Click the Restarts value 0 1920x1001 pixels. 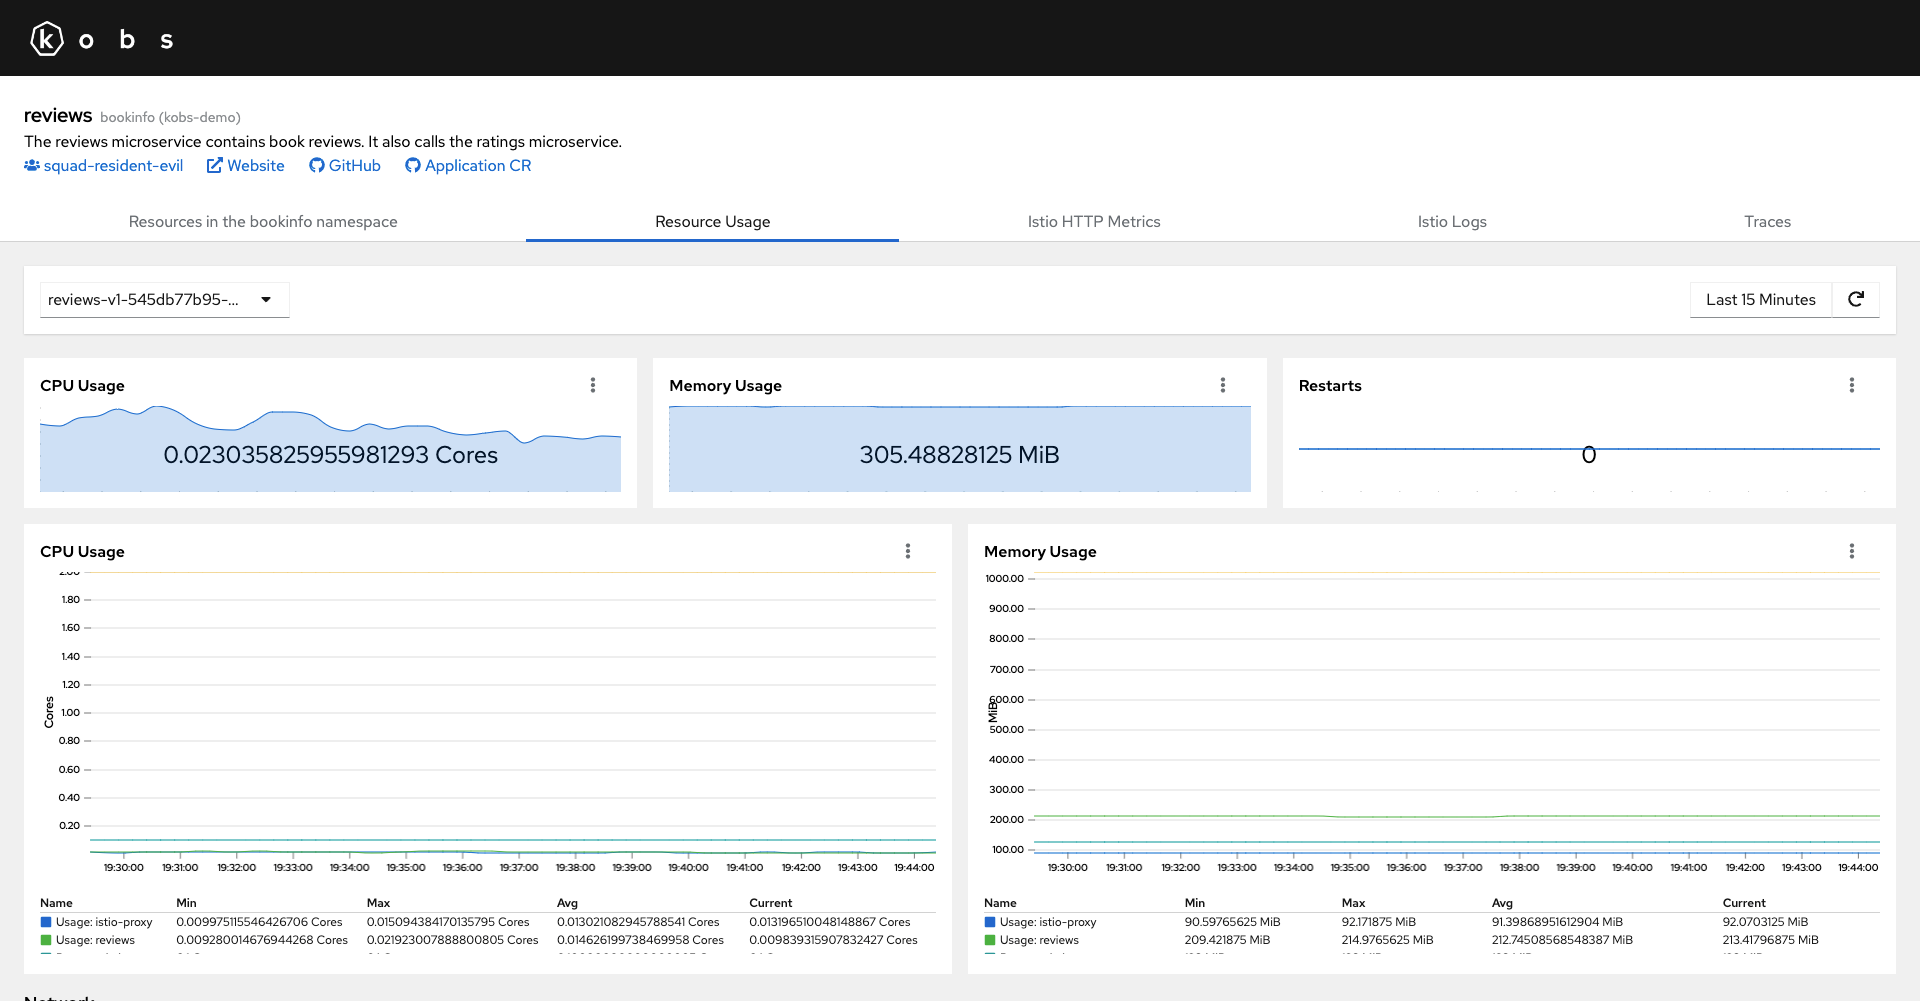point(1589,455)
